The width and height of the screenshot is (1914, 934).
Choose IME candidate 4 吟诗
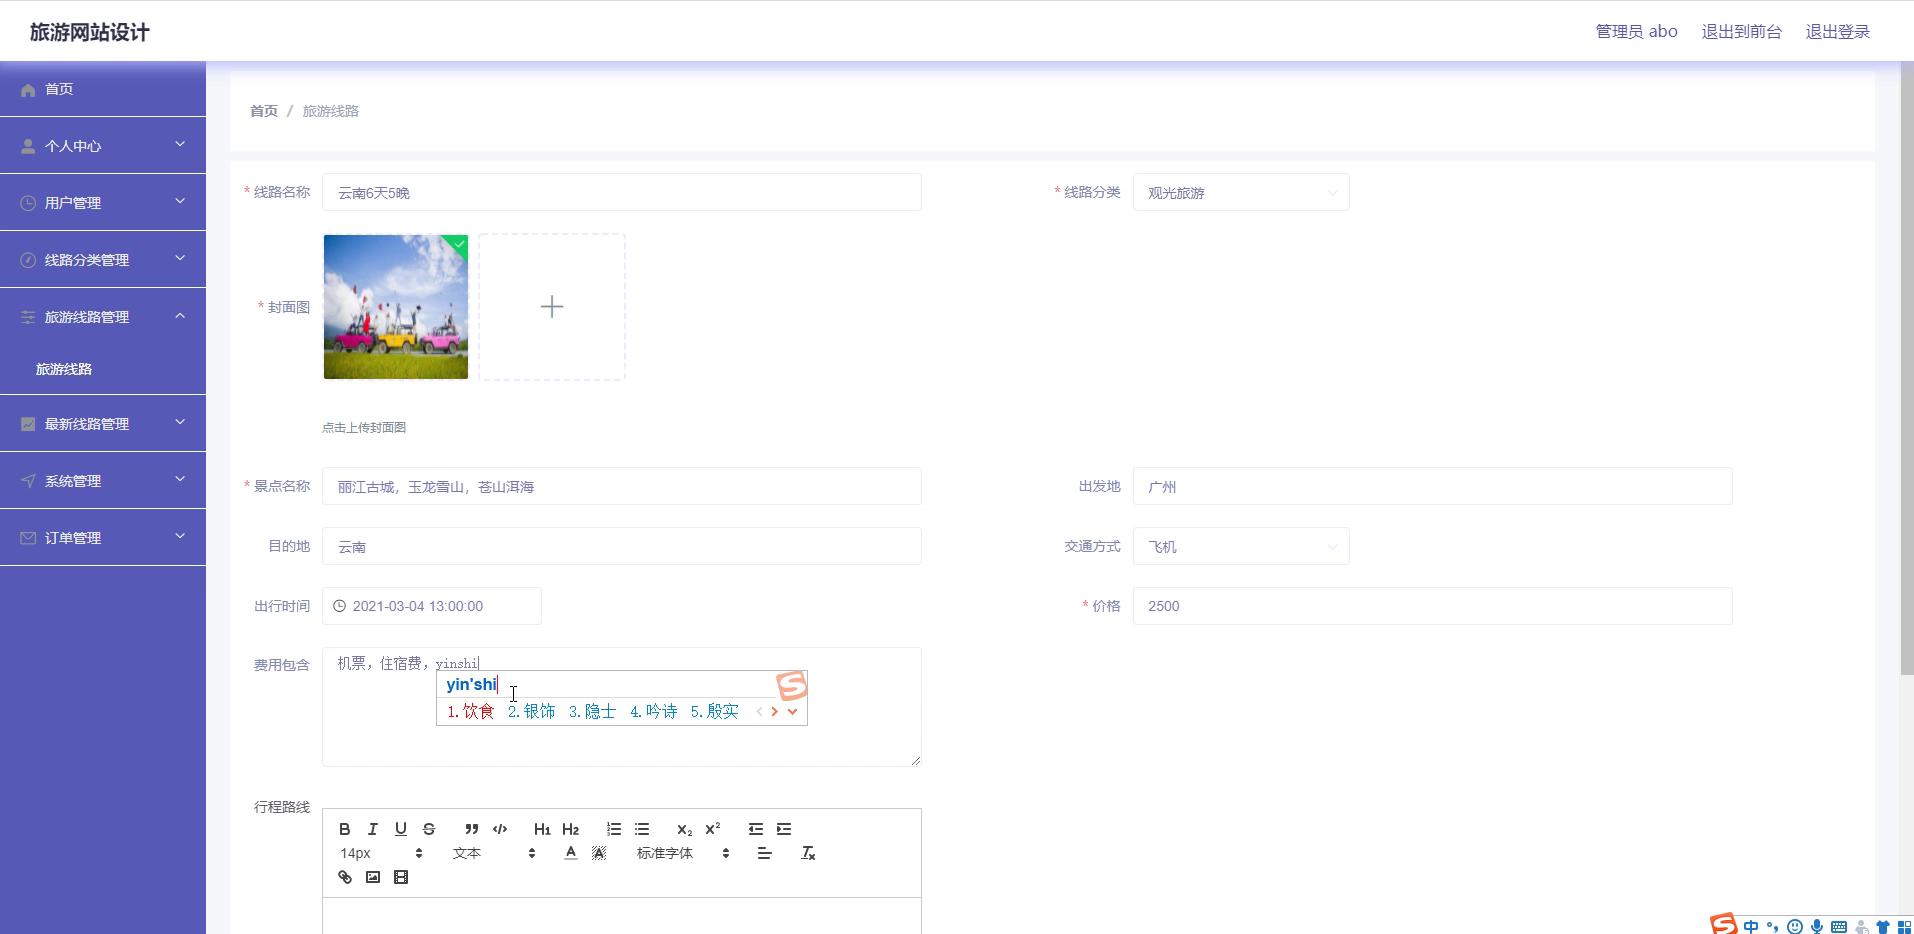(x=654, y=711)
